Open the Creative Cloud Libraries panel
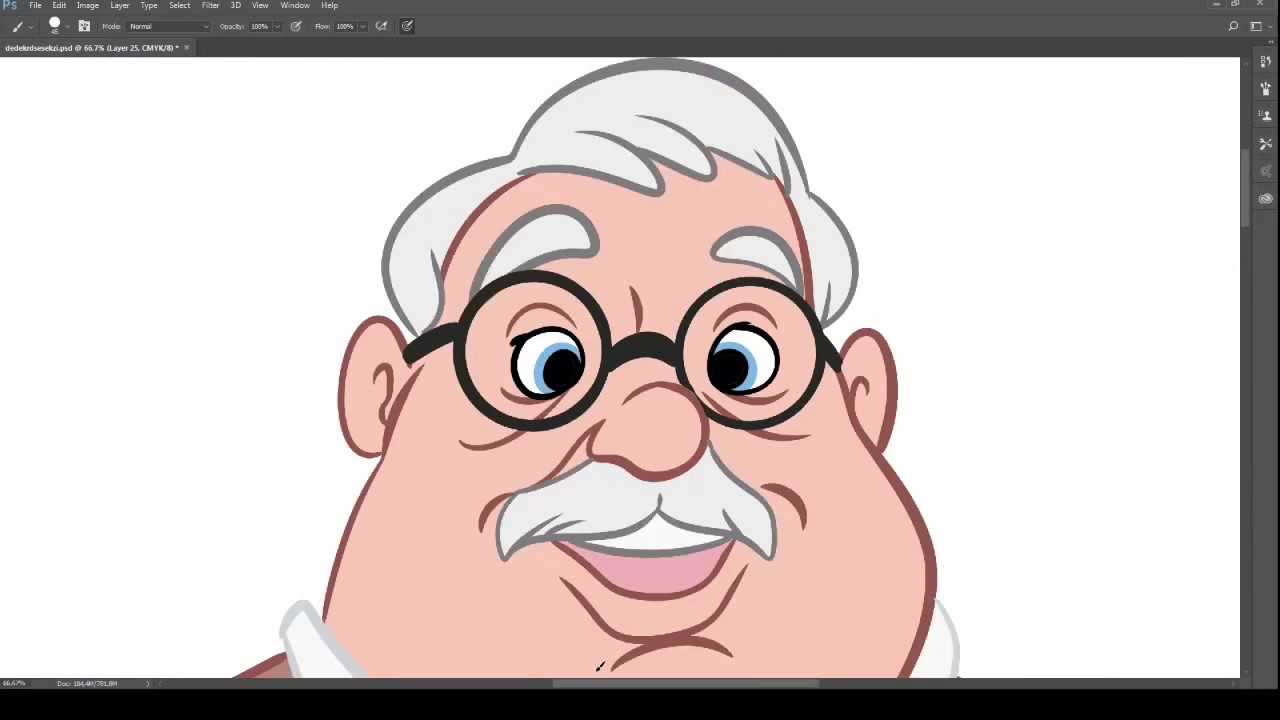 [x=1265, y=198]
